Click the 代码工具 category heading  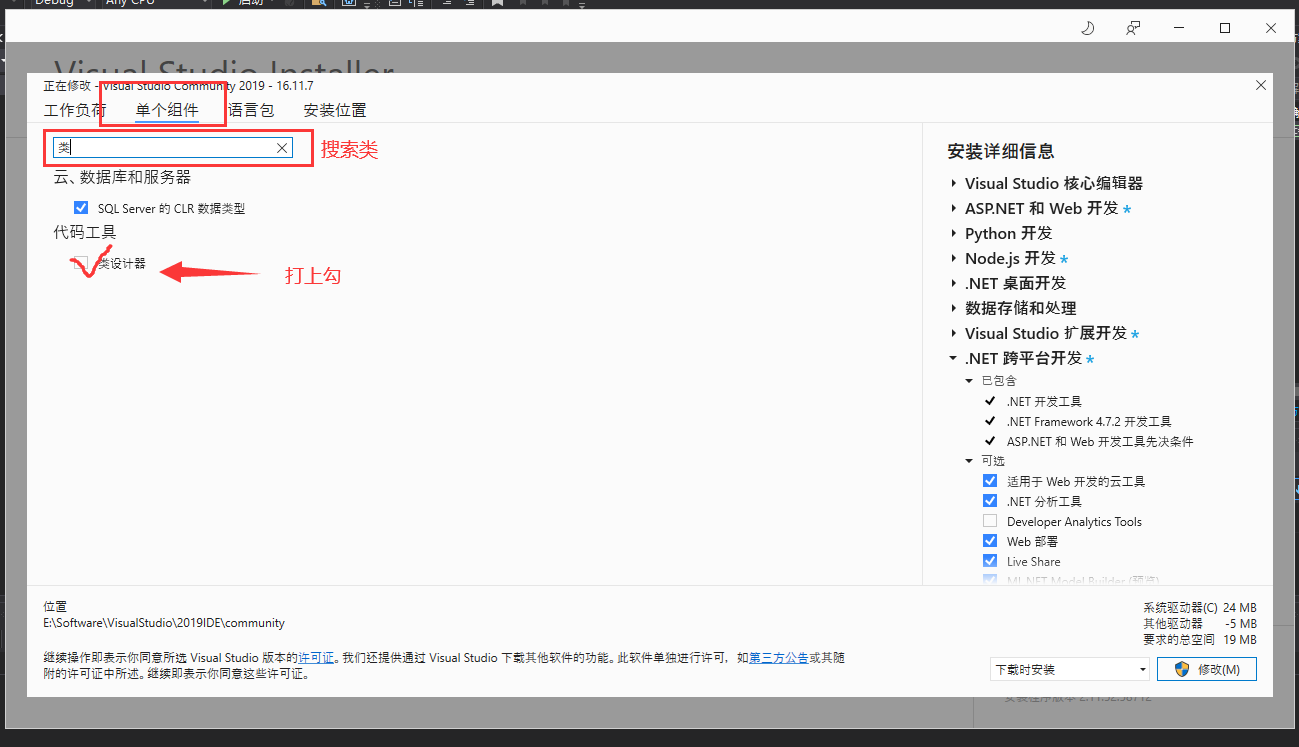85,232
